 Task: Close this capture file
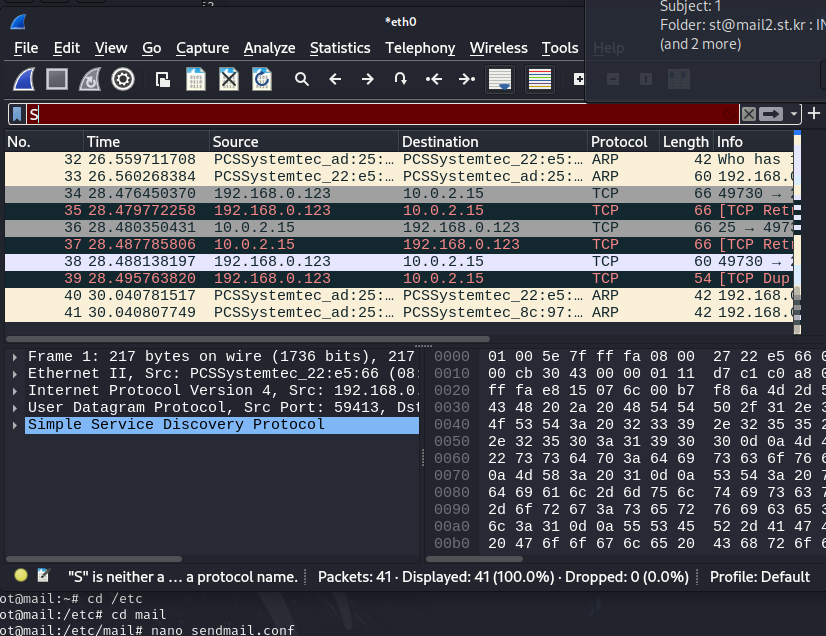pyautogui.click(x=229, y=80)
